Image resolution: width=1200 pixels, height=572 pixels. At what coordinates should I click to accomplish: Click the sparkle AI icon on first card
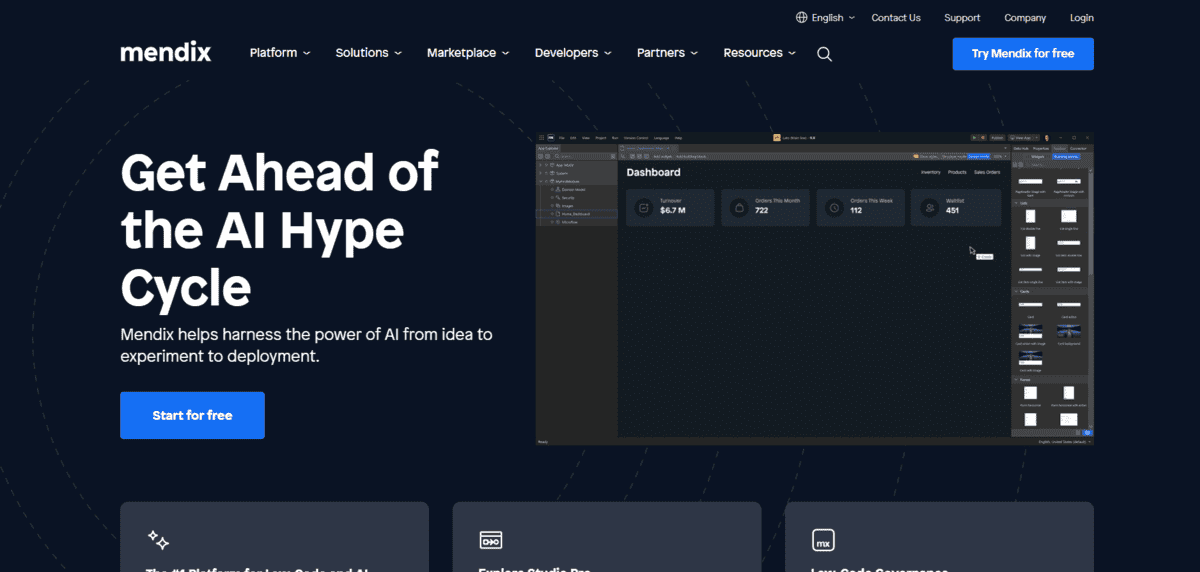point(158,540)
